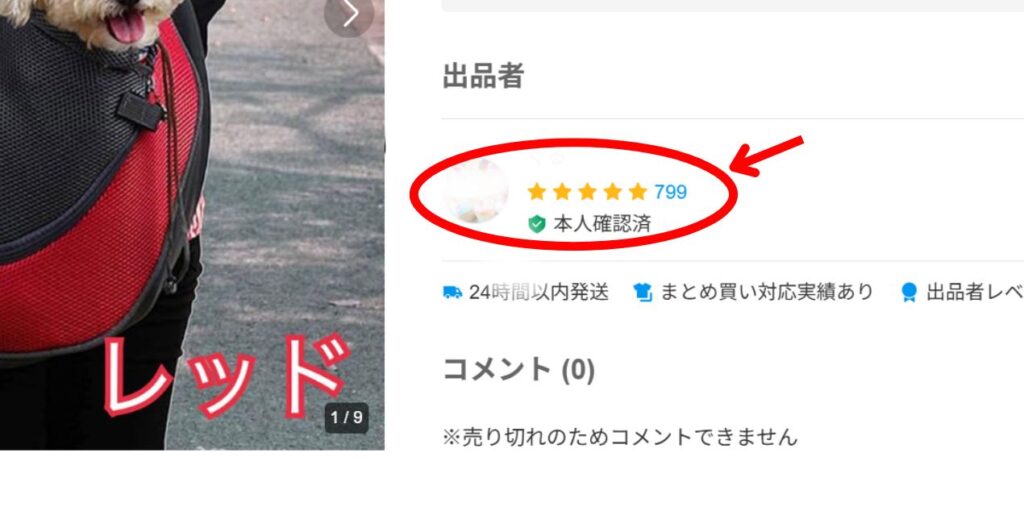Viewport: 1024px width, 515px height.
Task: Open the 799 seller reviews count
Action: click(x=671, y=192)
